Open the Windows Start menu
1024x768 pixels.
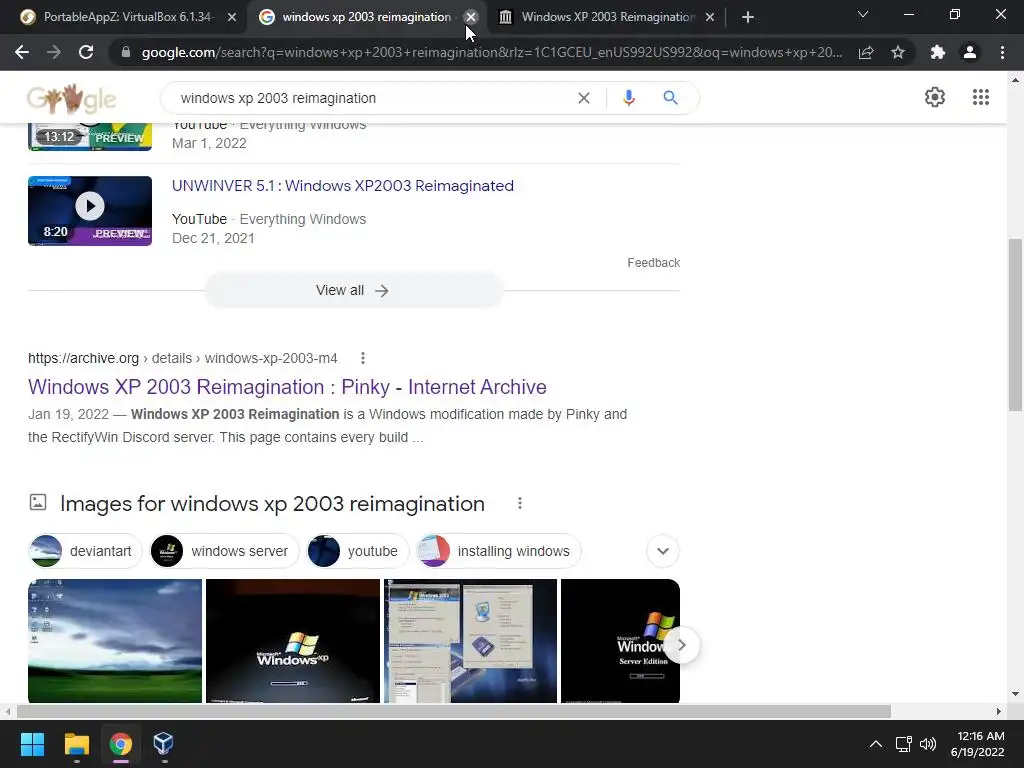(32, 744)
